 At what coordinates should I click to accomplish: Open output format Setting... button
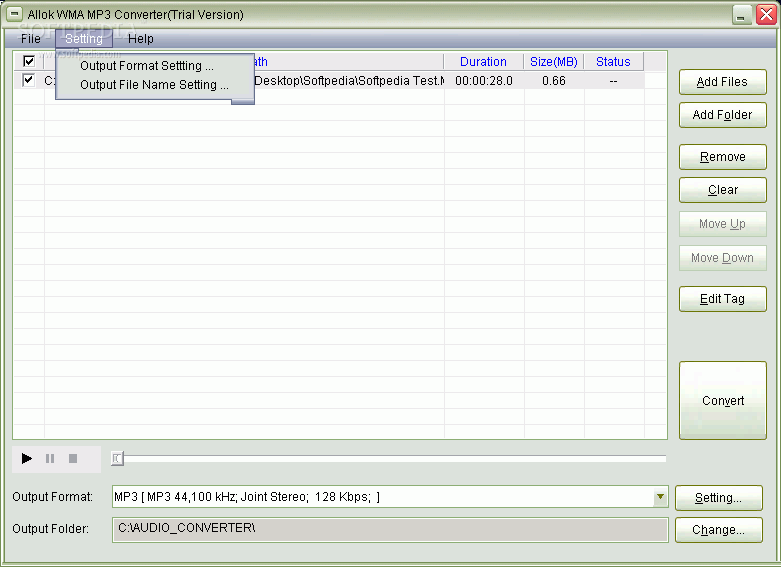718,498
